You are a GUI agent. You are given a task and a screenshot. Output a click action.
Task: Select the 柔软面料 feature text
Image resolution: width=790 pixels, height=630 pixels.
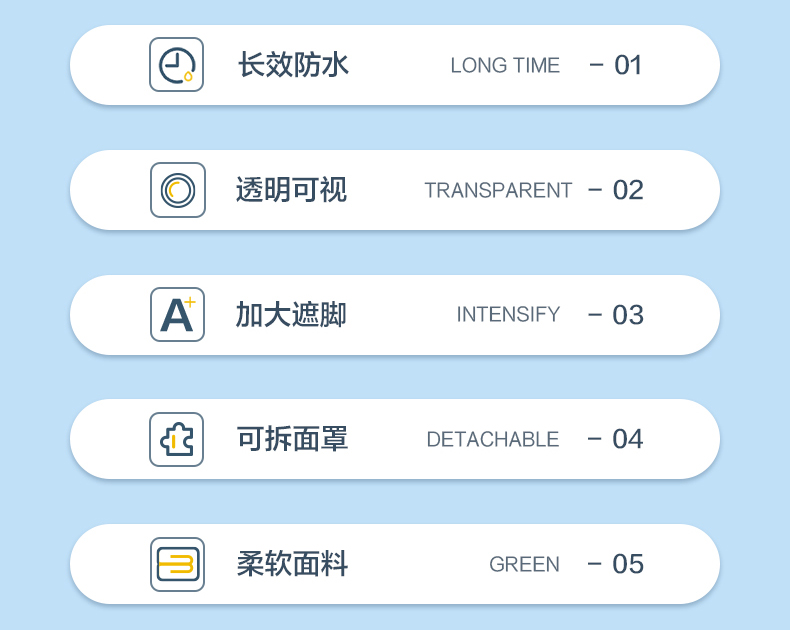(293, 564)
